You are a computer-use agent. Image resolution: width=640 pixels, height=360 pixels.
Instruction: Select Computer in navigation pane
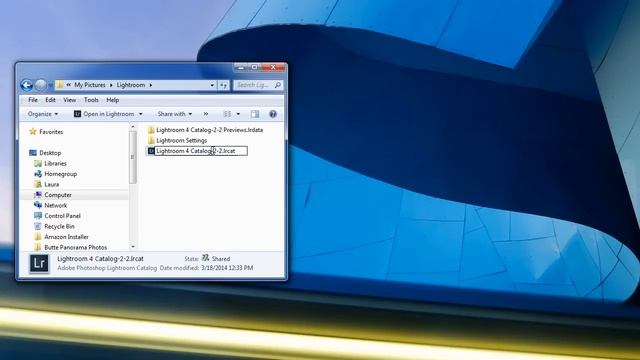click(x=58, y=195)
